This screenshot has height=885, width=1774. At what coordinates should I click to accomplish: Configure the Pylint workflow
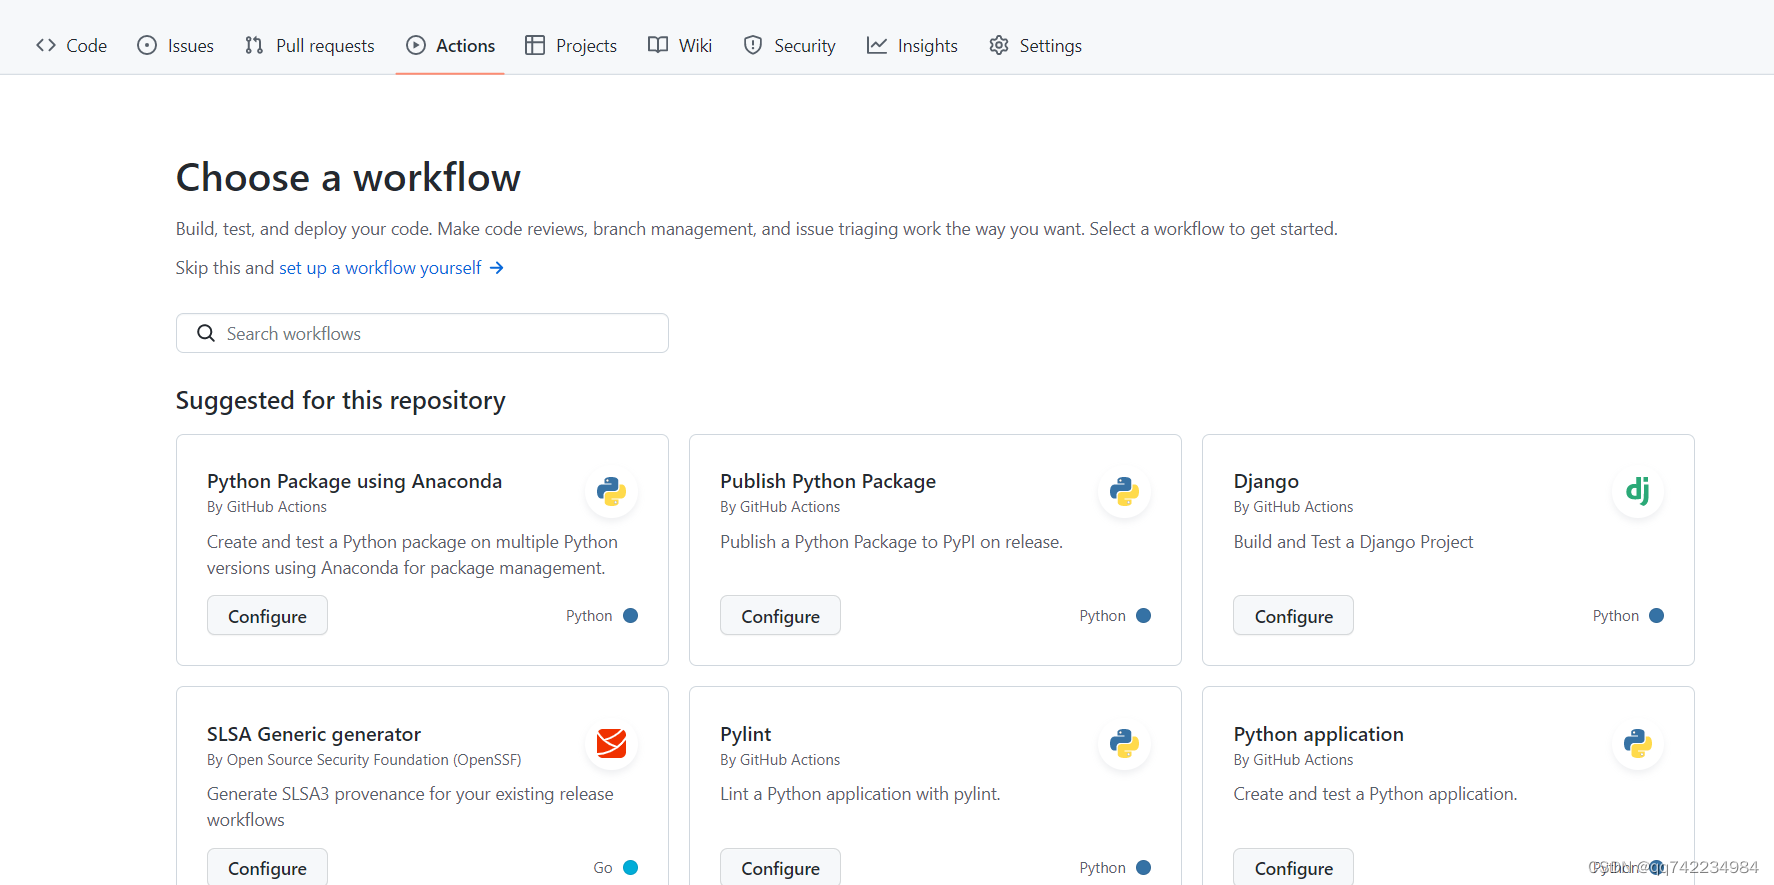click(780, 867)
